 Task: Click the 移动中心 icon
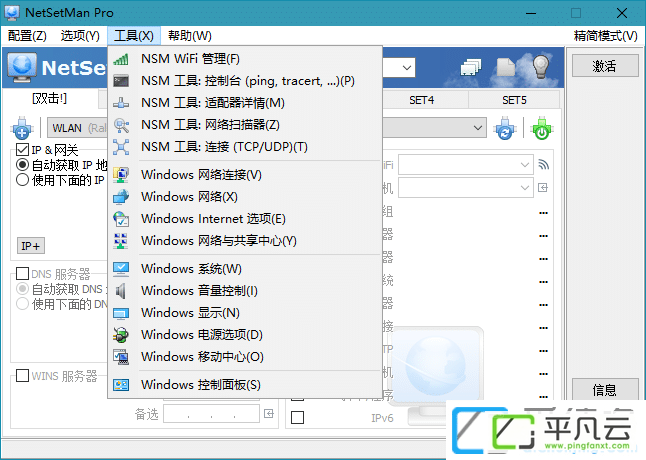[121, 357]
